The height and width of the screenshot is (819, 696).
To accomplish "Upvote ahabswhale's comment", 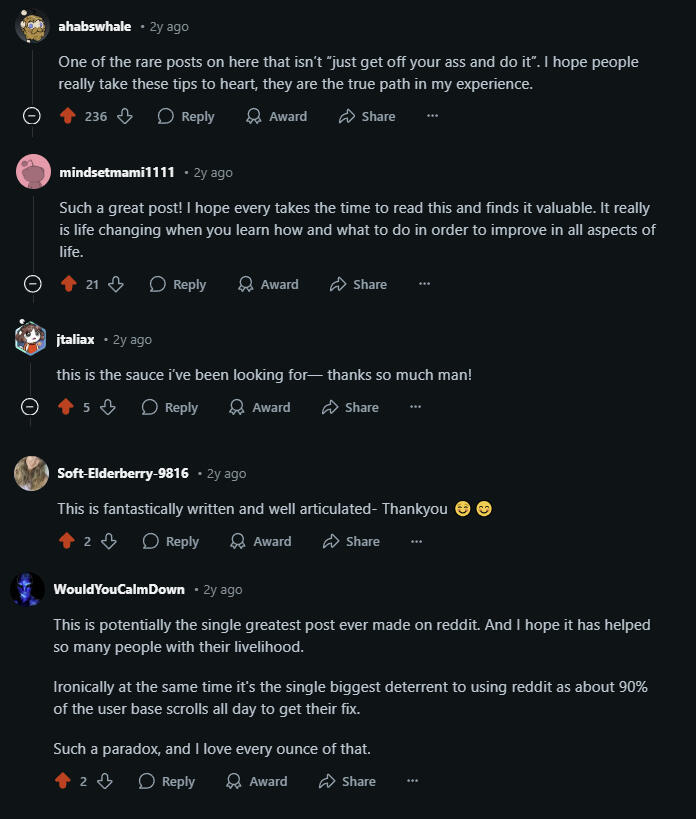I will [x=68, y=116].
